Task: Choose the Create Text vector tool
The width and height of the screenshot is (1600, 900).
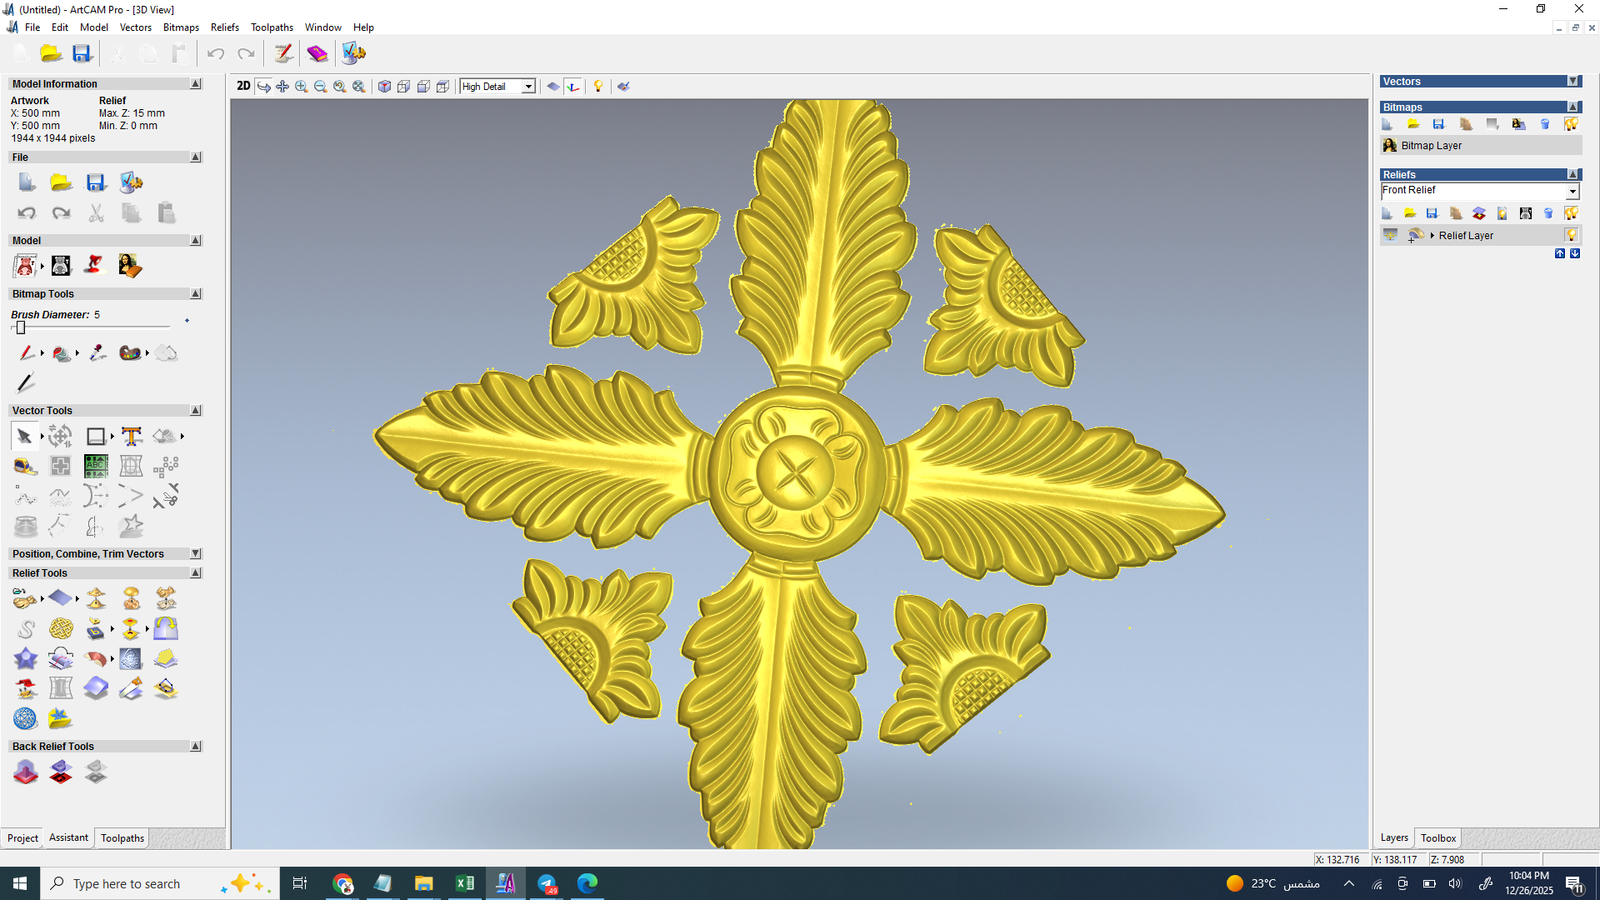Action: pos(131,436)
